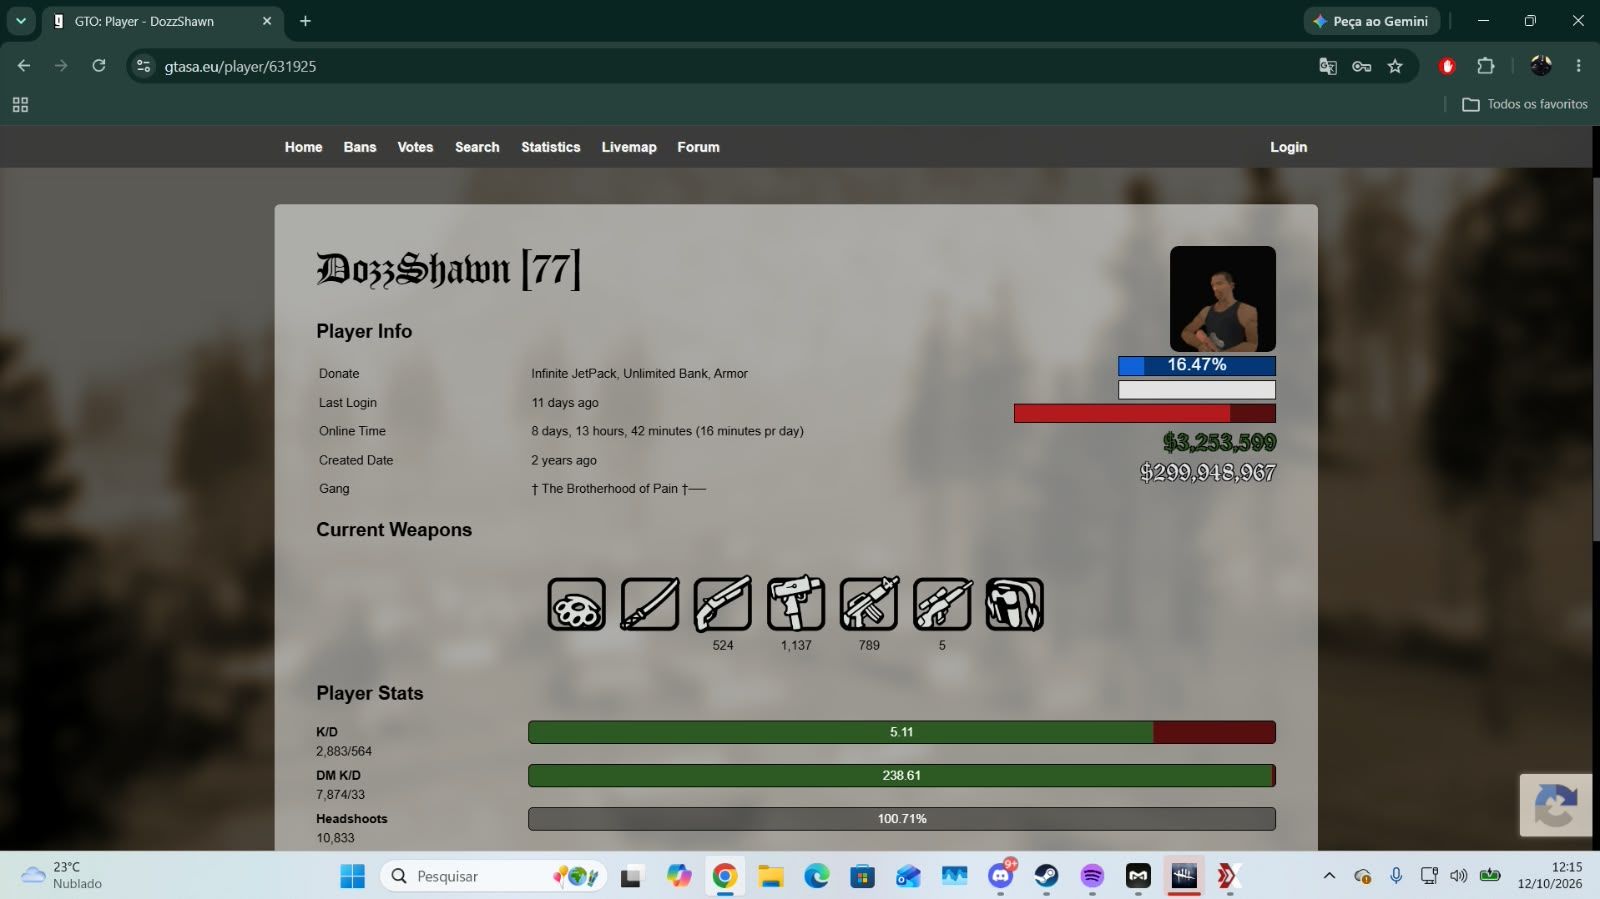Click the shotgun weapon icon with 524 ammo
This screenshot has height=899, width=1600.
pyautogui.click(x=723, y=604)
